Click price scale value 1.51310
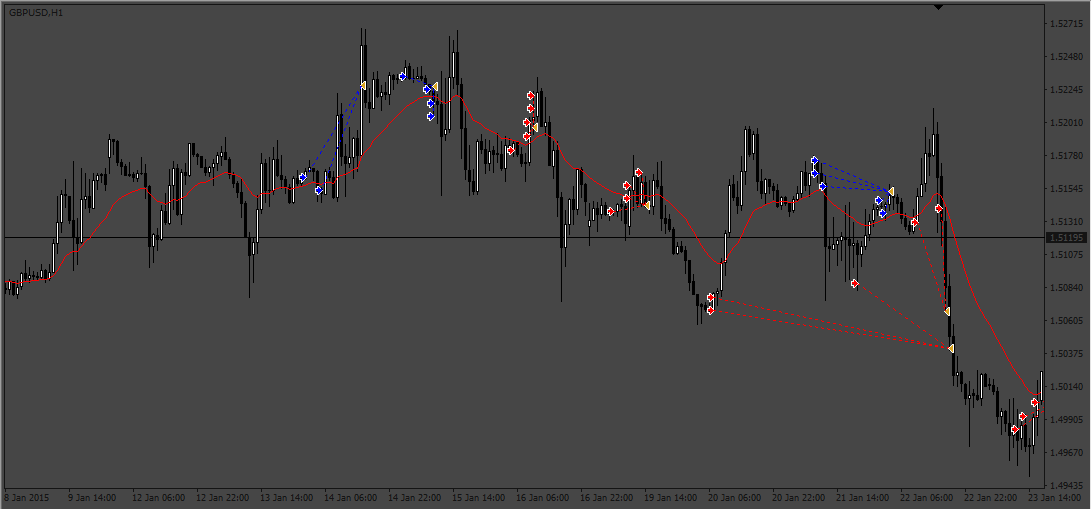Image resolution: width=1092 pixels, height=509 pixels. point(1068,221)
